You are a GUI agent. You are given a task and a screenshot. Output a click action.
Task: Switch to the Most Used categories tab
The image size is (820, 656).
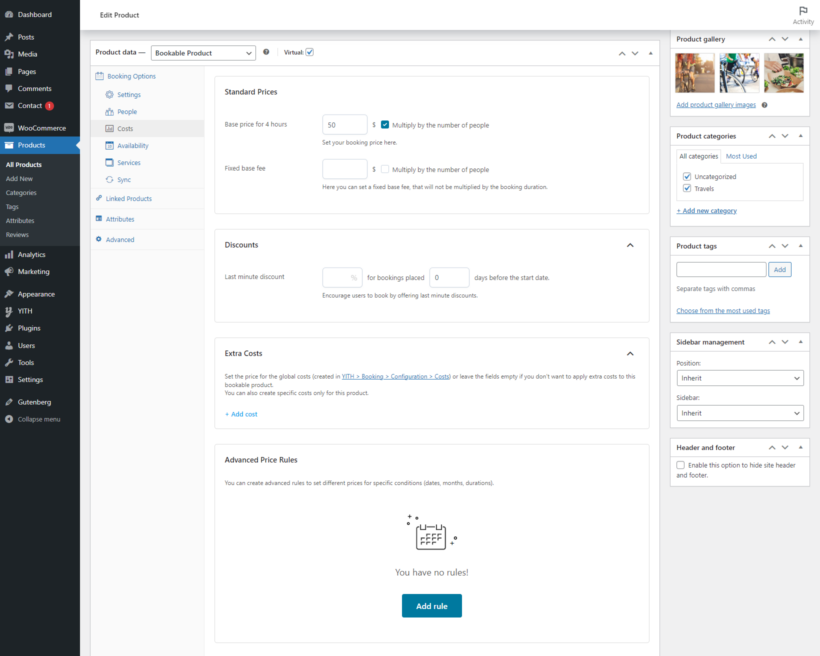tap(741, 156)
